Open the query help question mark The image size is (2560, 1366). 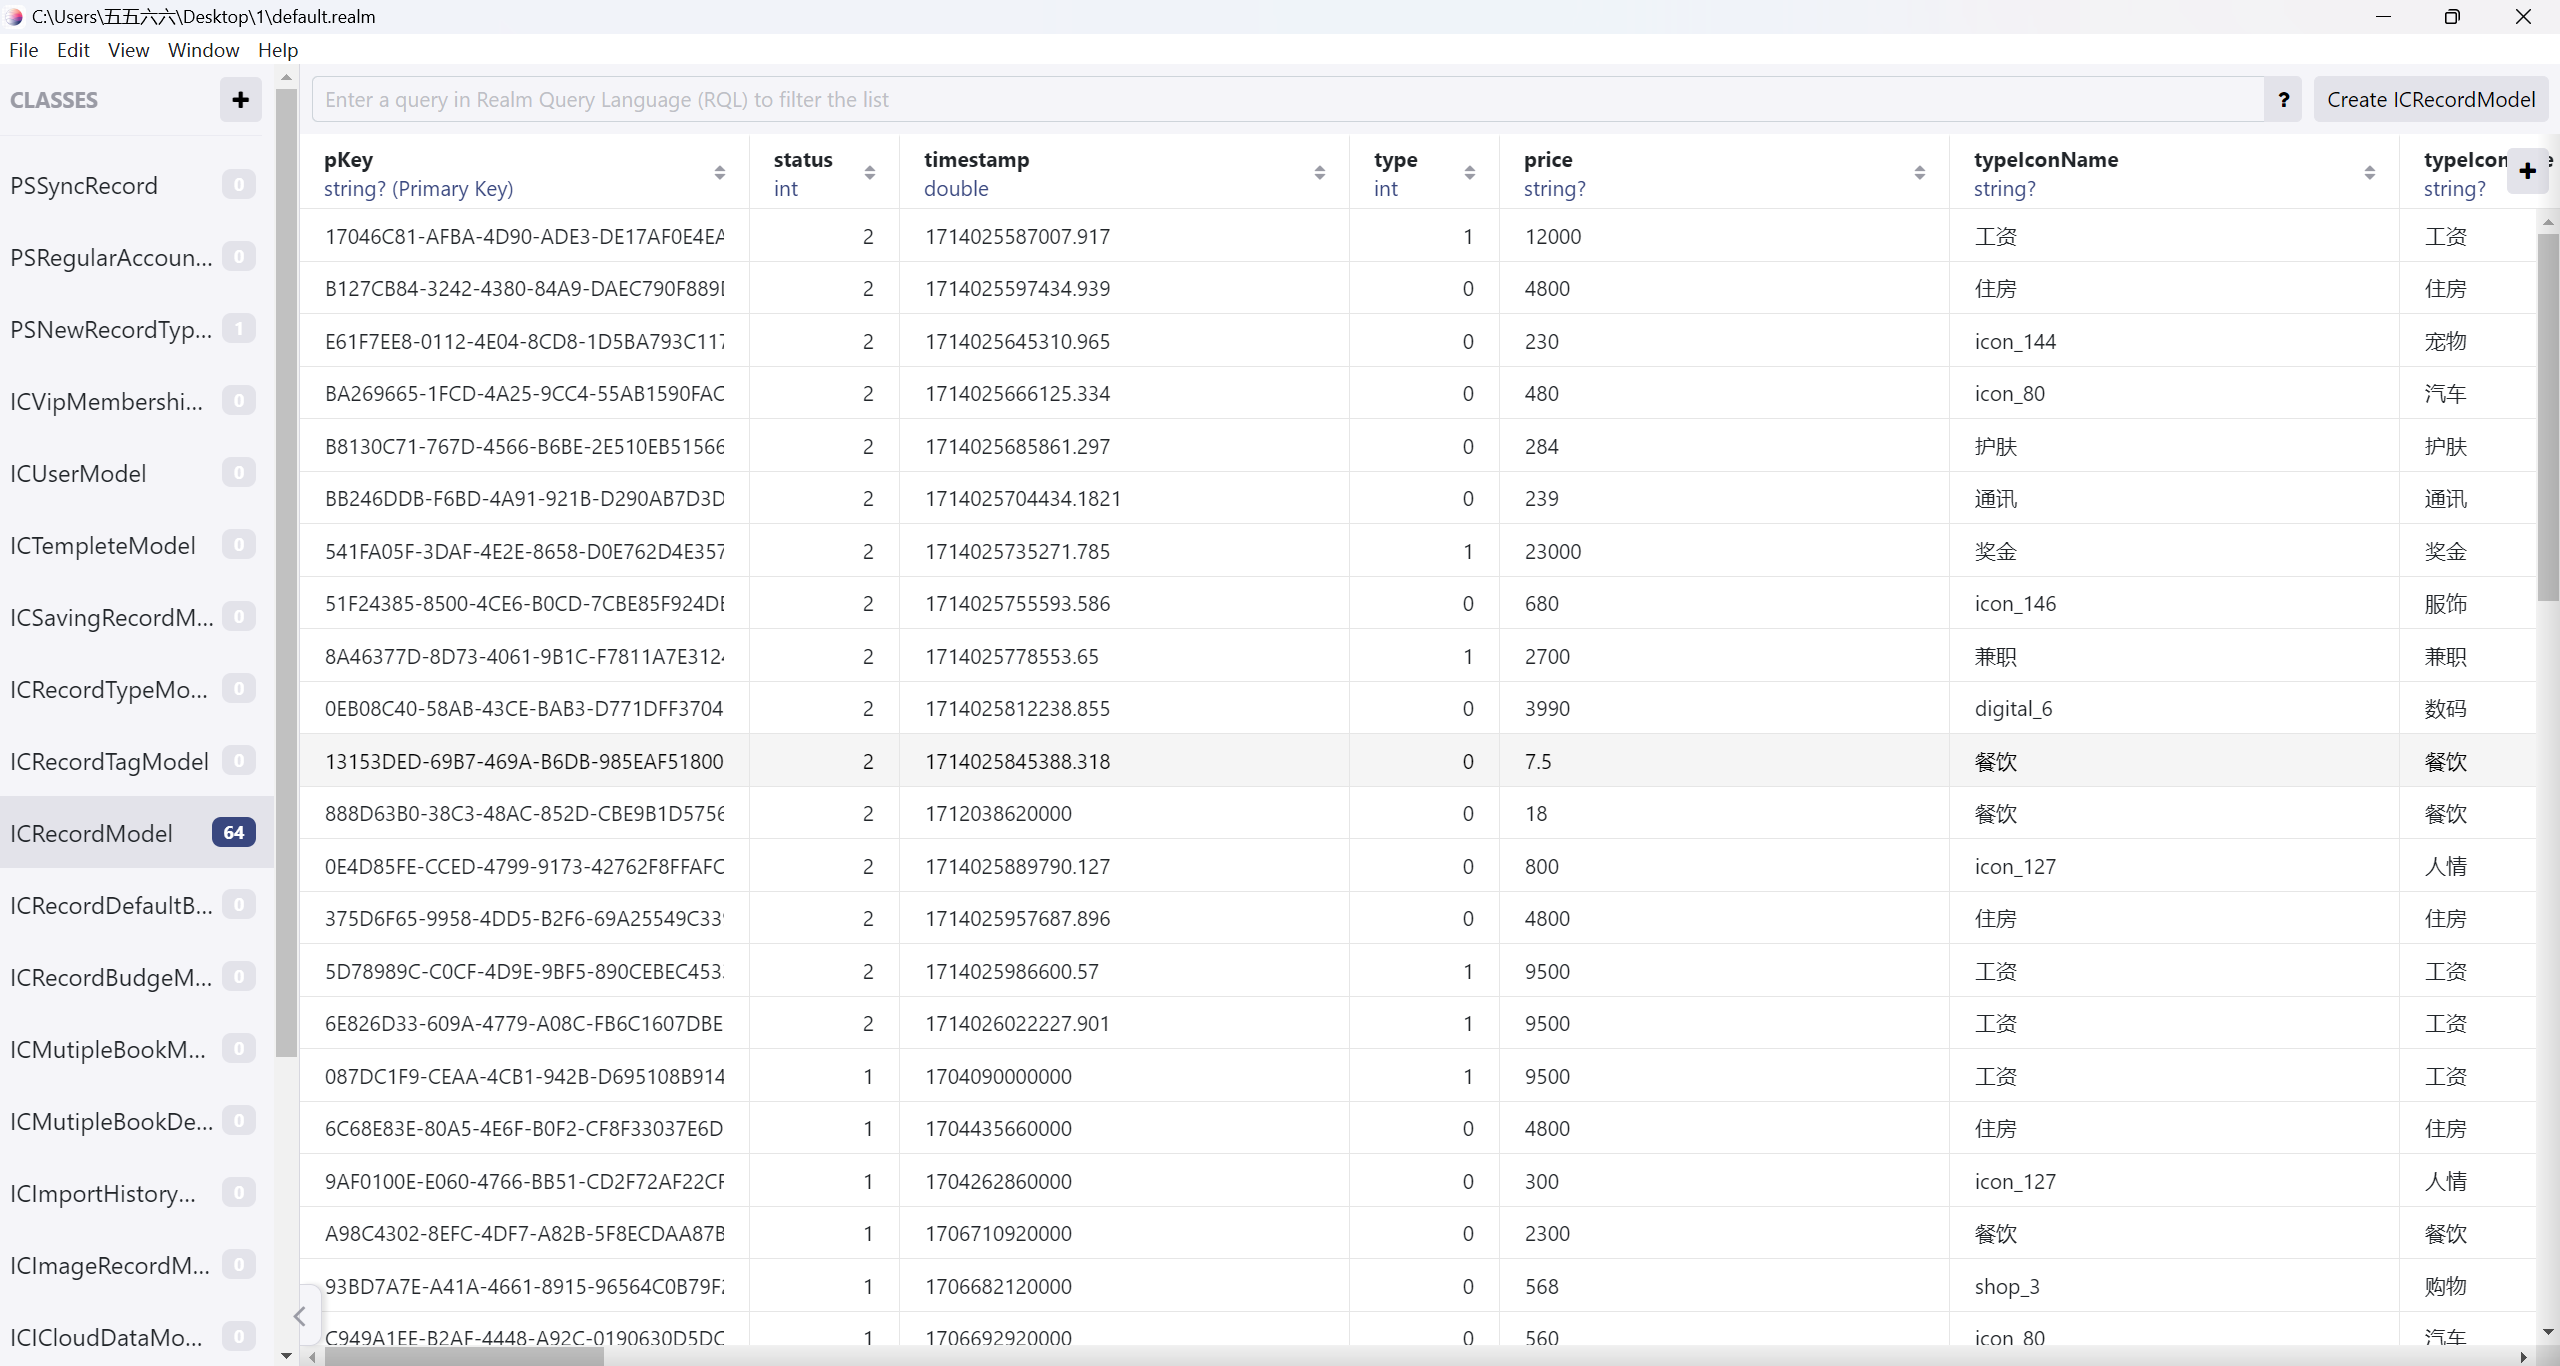(2283, 100)
